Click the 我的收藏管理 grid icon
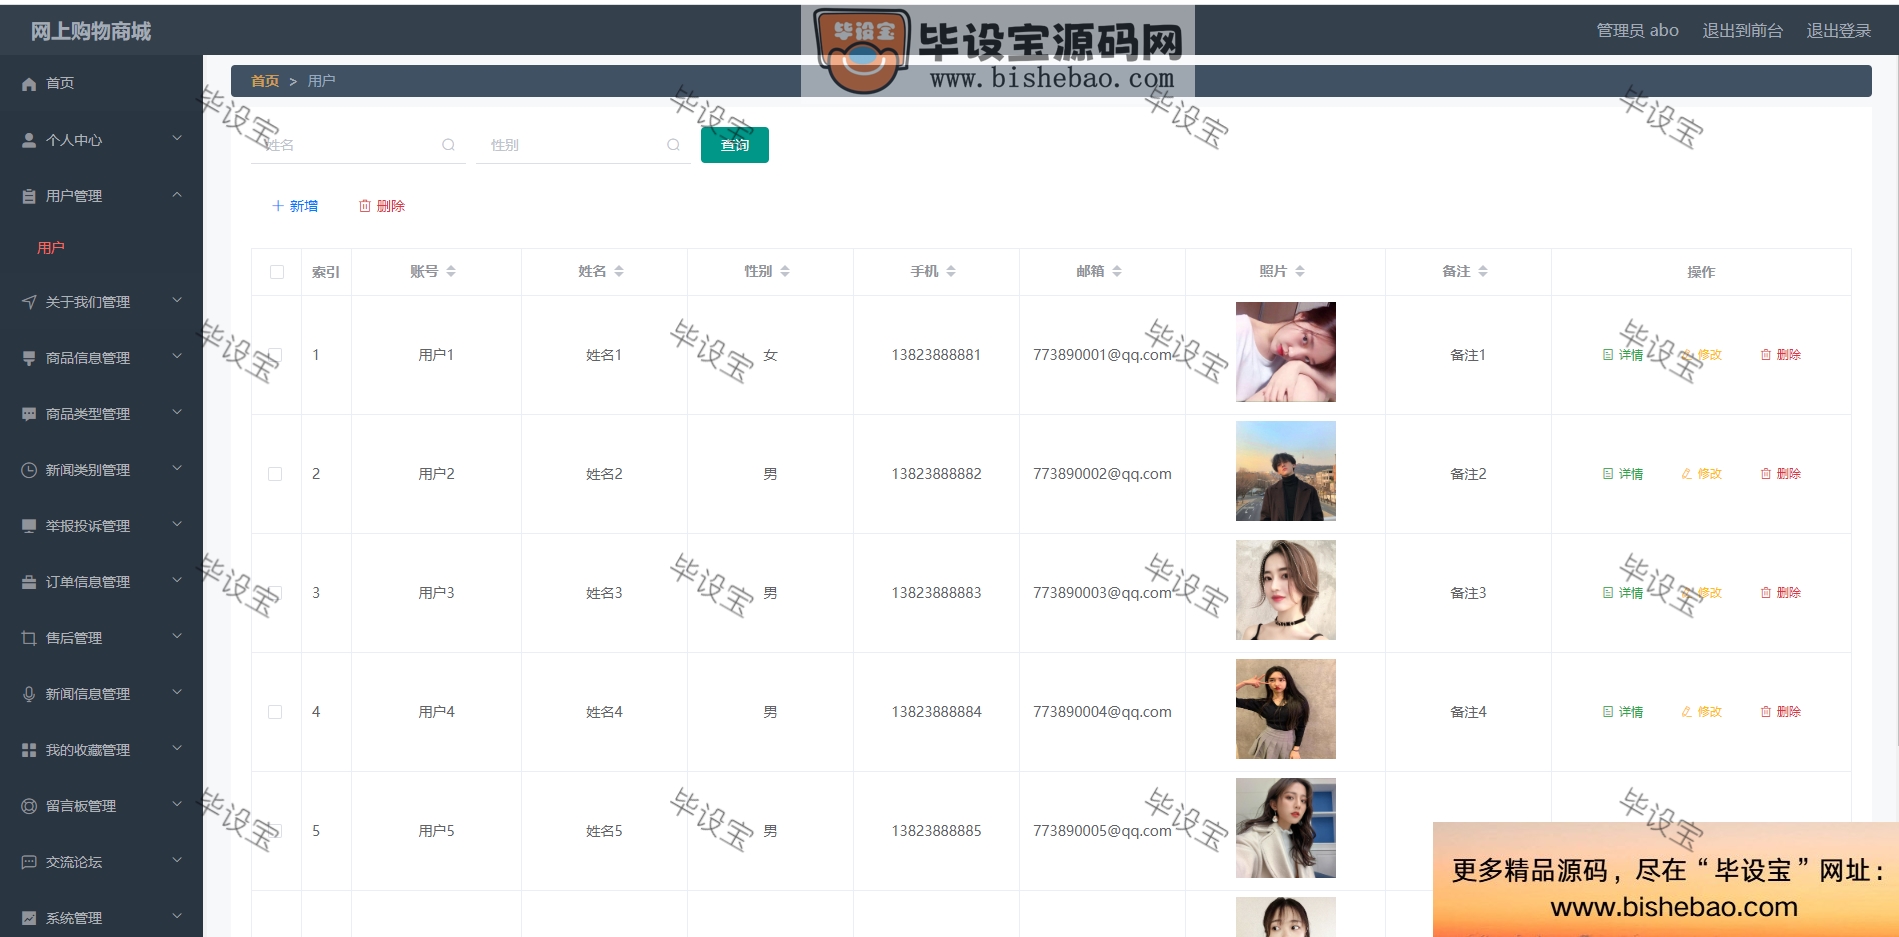Screen dimensions: 1899x937 point(29,750)
